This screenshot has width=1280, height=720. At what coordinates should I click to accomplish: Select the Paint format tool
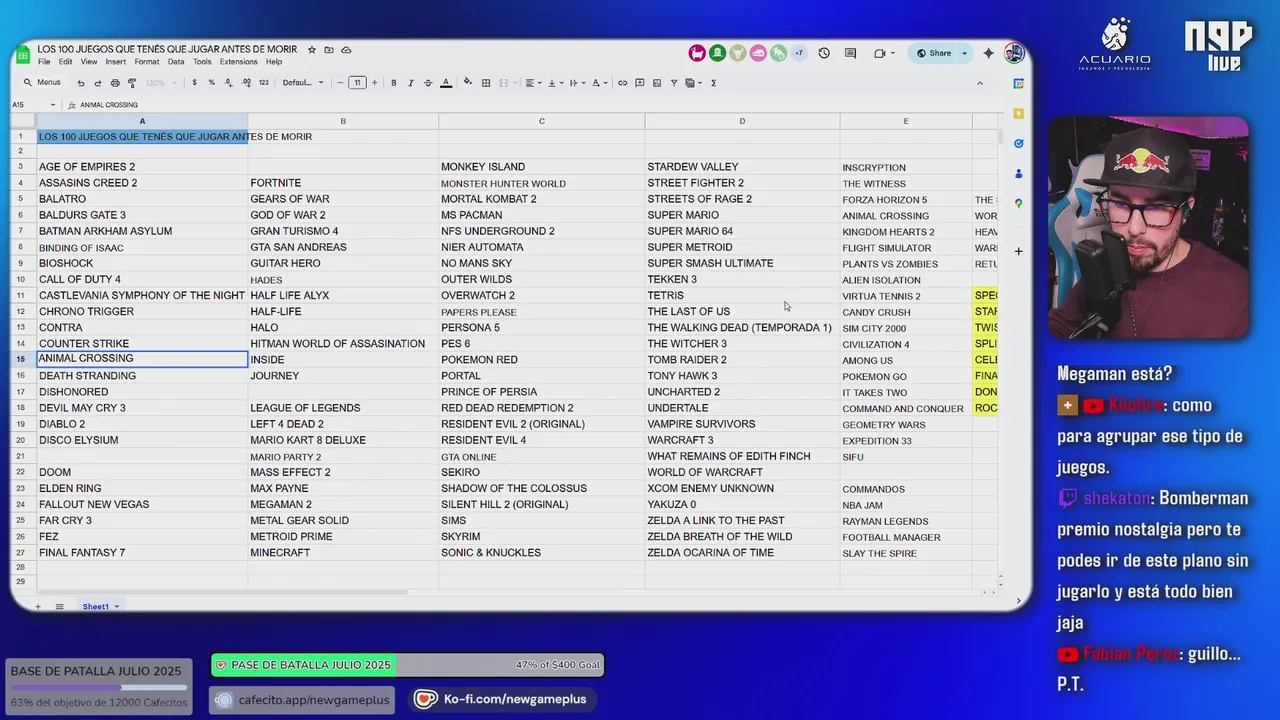(131, 83)
